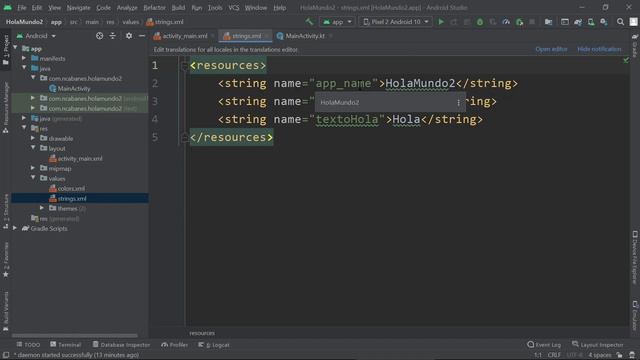Click the Profile app icon in toolbar
The height and width of the screenshot is (360, 640).
coord(506,22)
